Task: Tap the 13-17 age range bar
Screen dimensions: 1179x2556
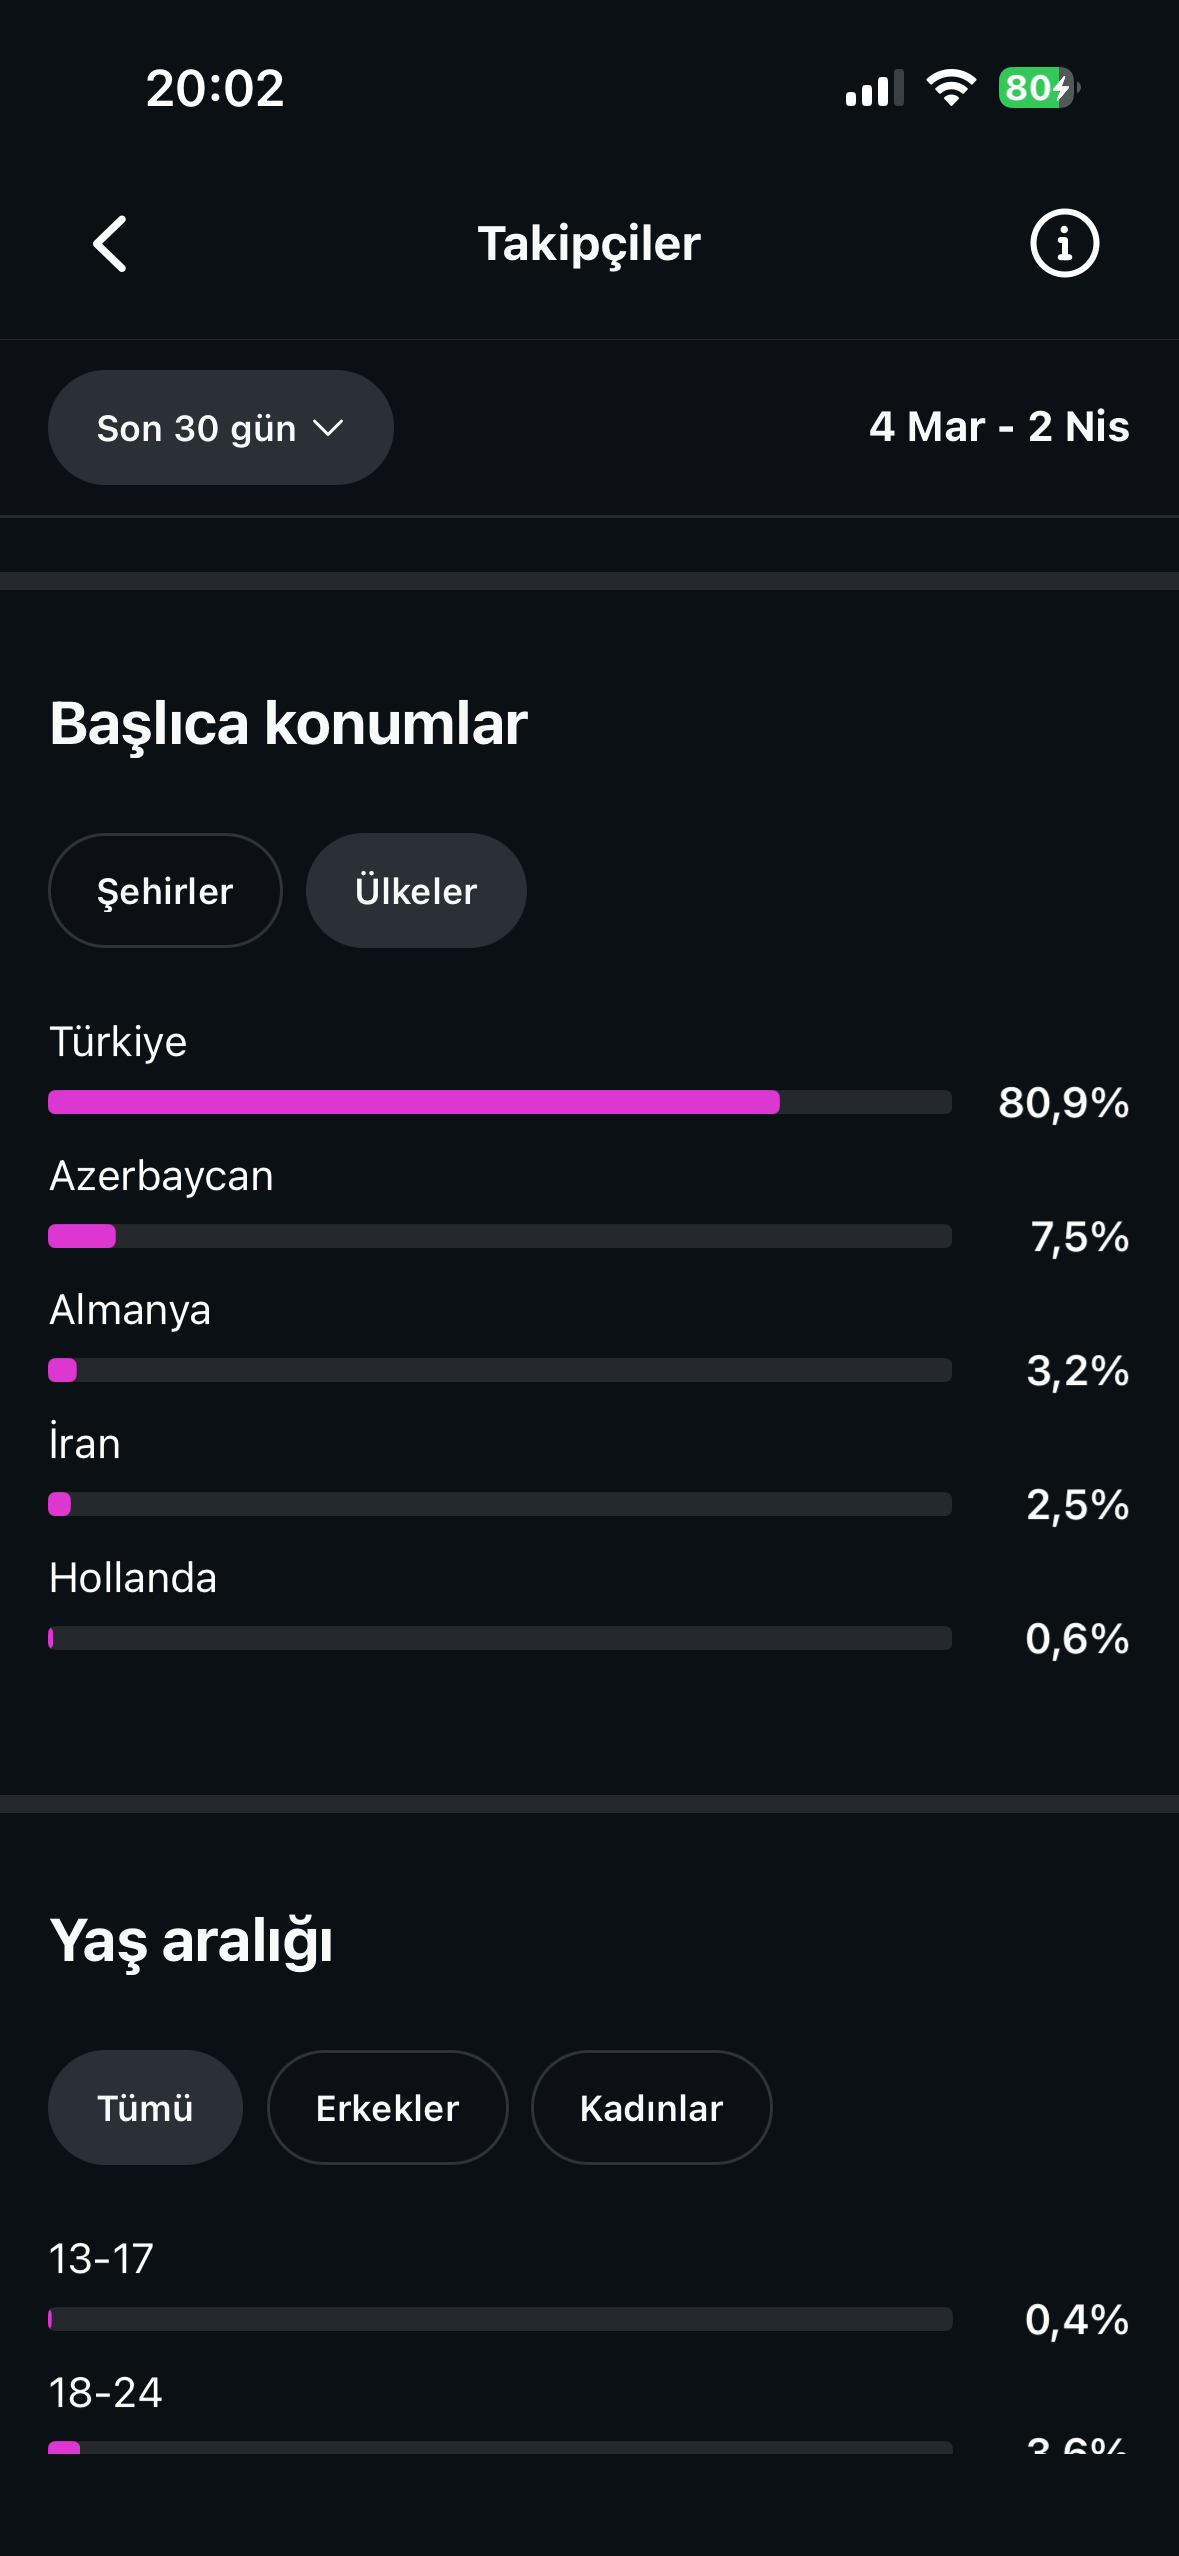Action: 500,2319
